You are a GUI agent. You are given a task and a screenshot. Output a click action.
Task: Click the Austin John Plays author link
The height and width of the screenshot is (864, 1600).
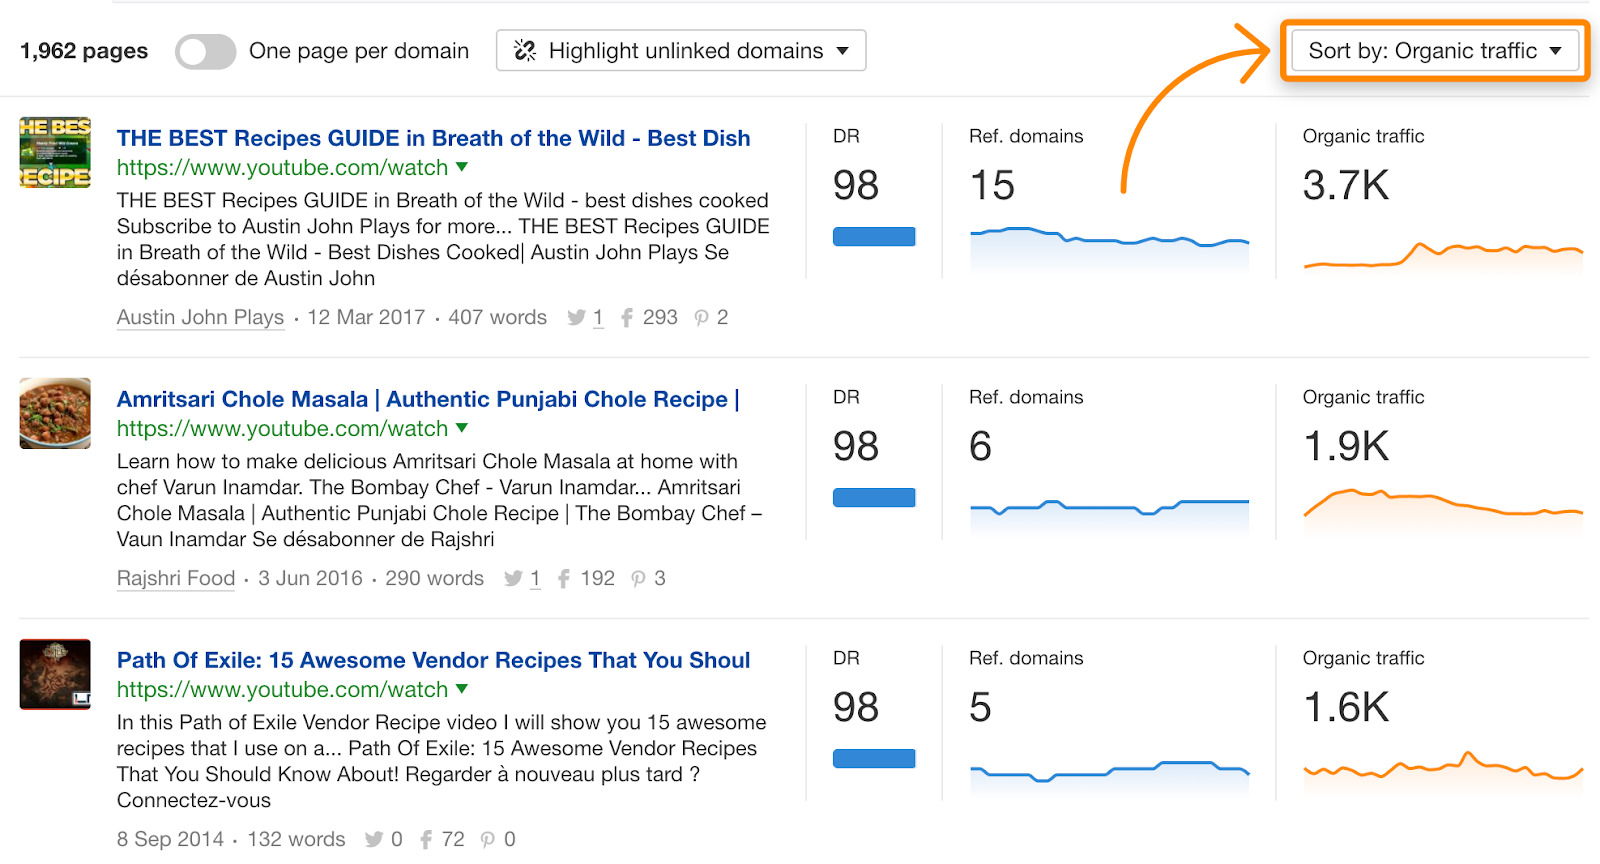coord(200,318)
